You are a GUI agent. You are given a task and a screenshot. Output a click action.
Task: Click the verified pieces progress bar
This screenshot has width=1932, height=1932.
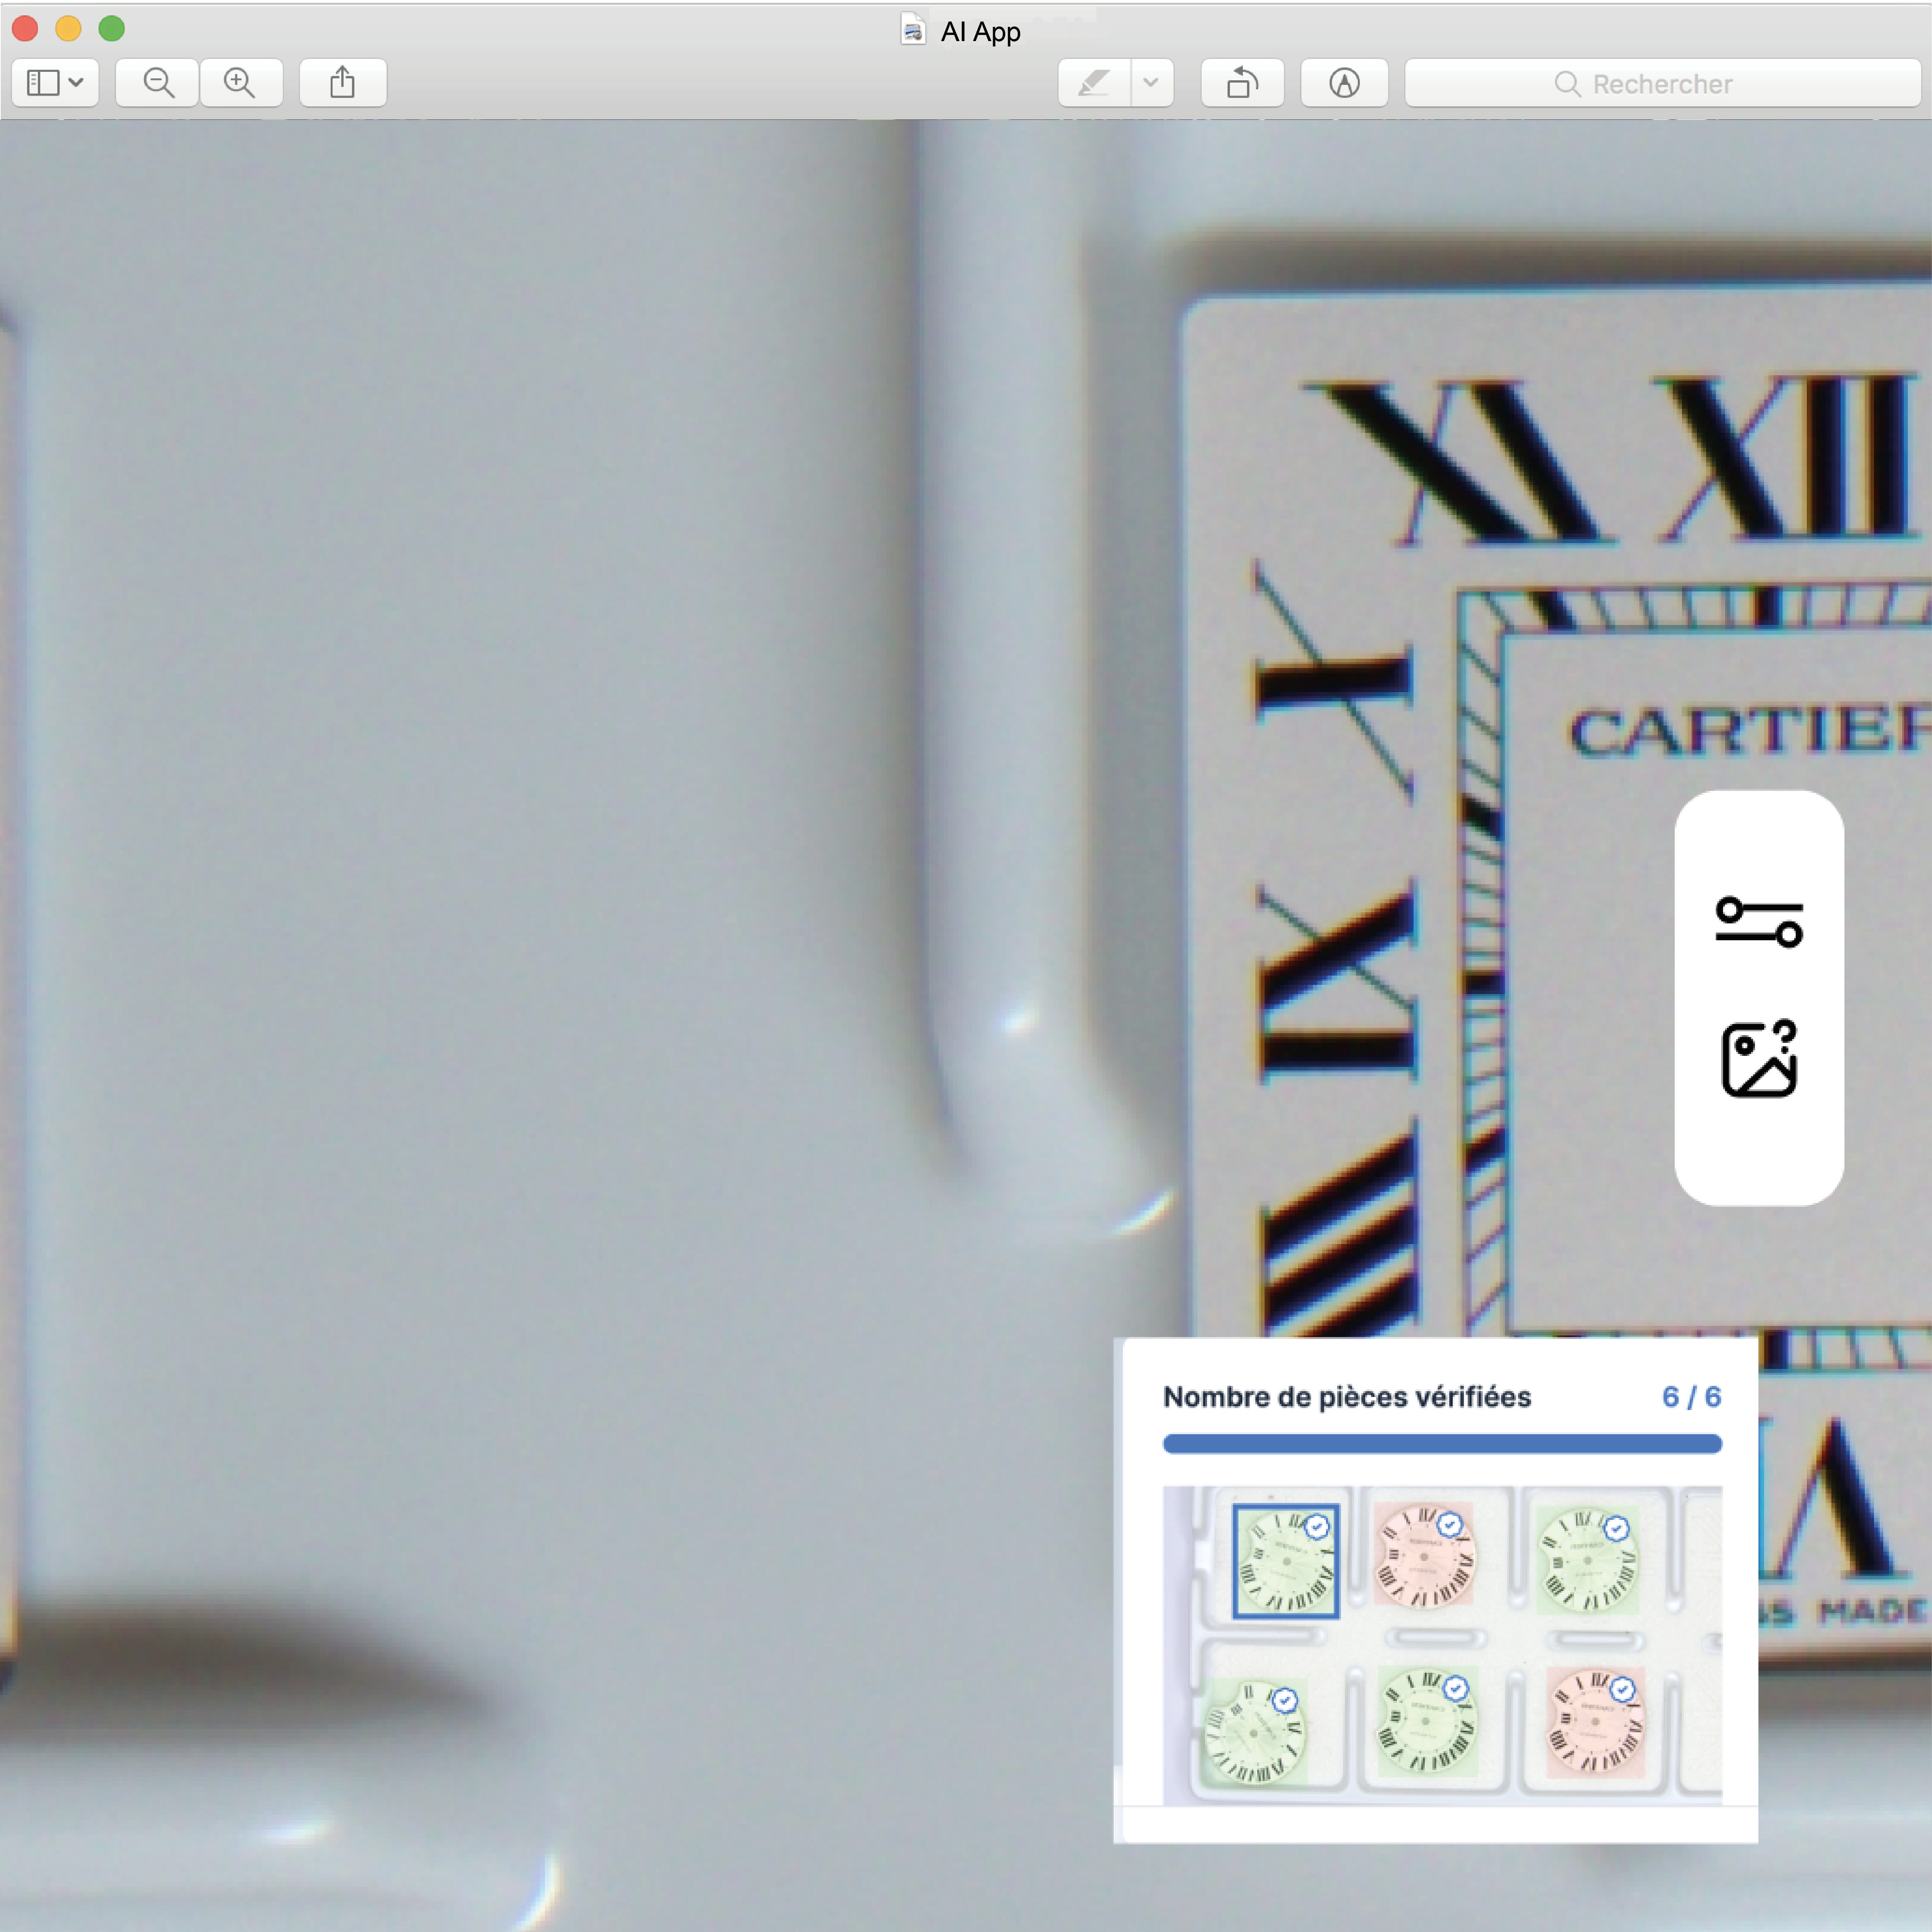coord(1442,1444)
